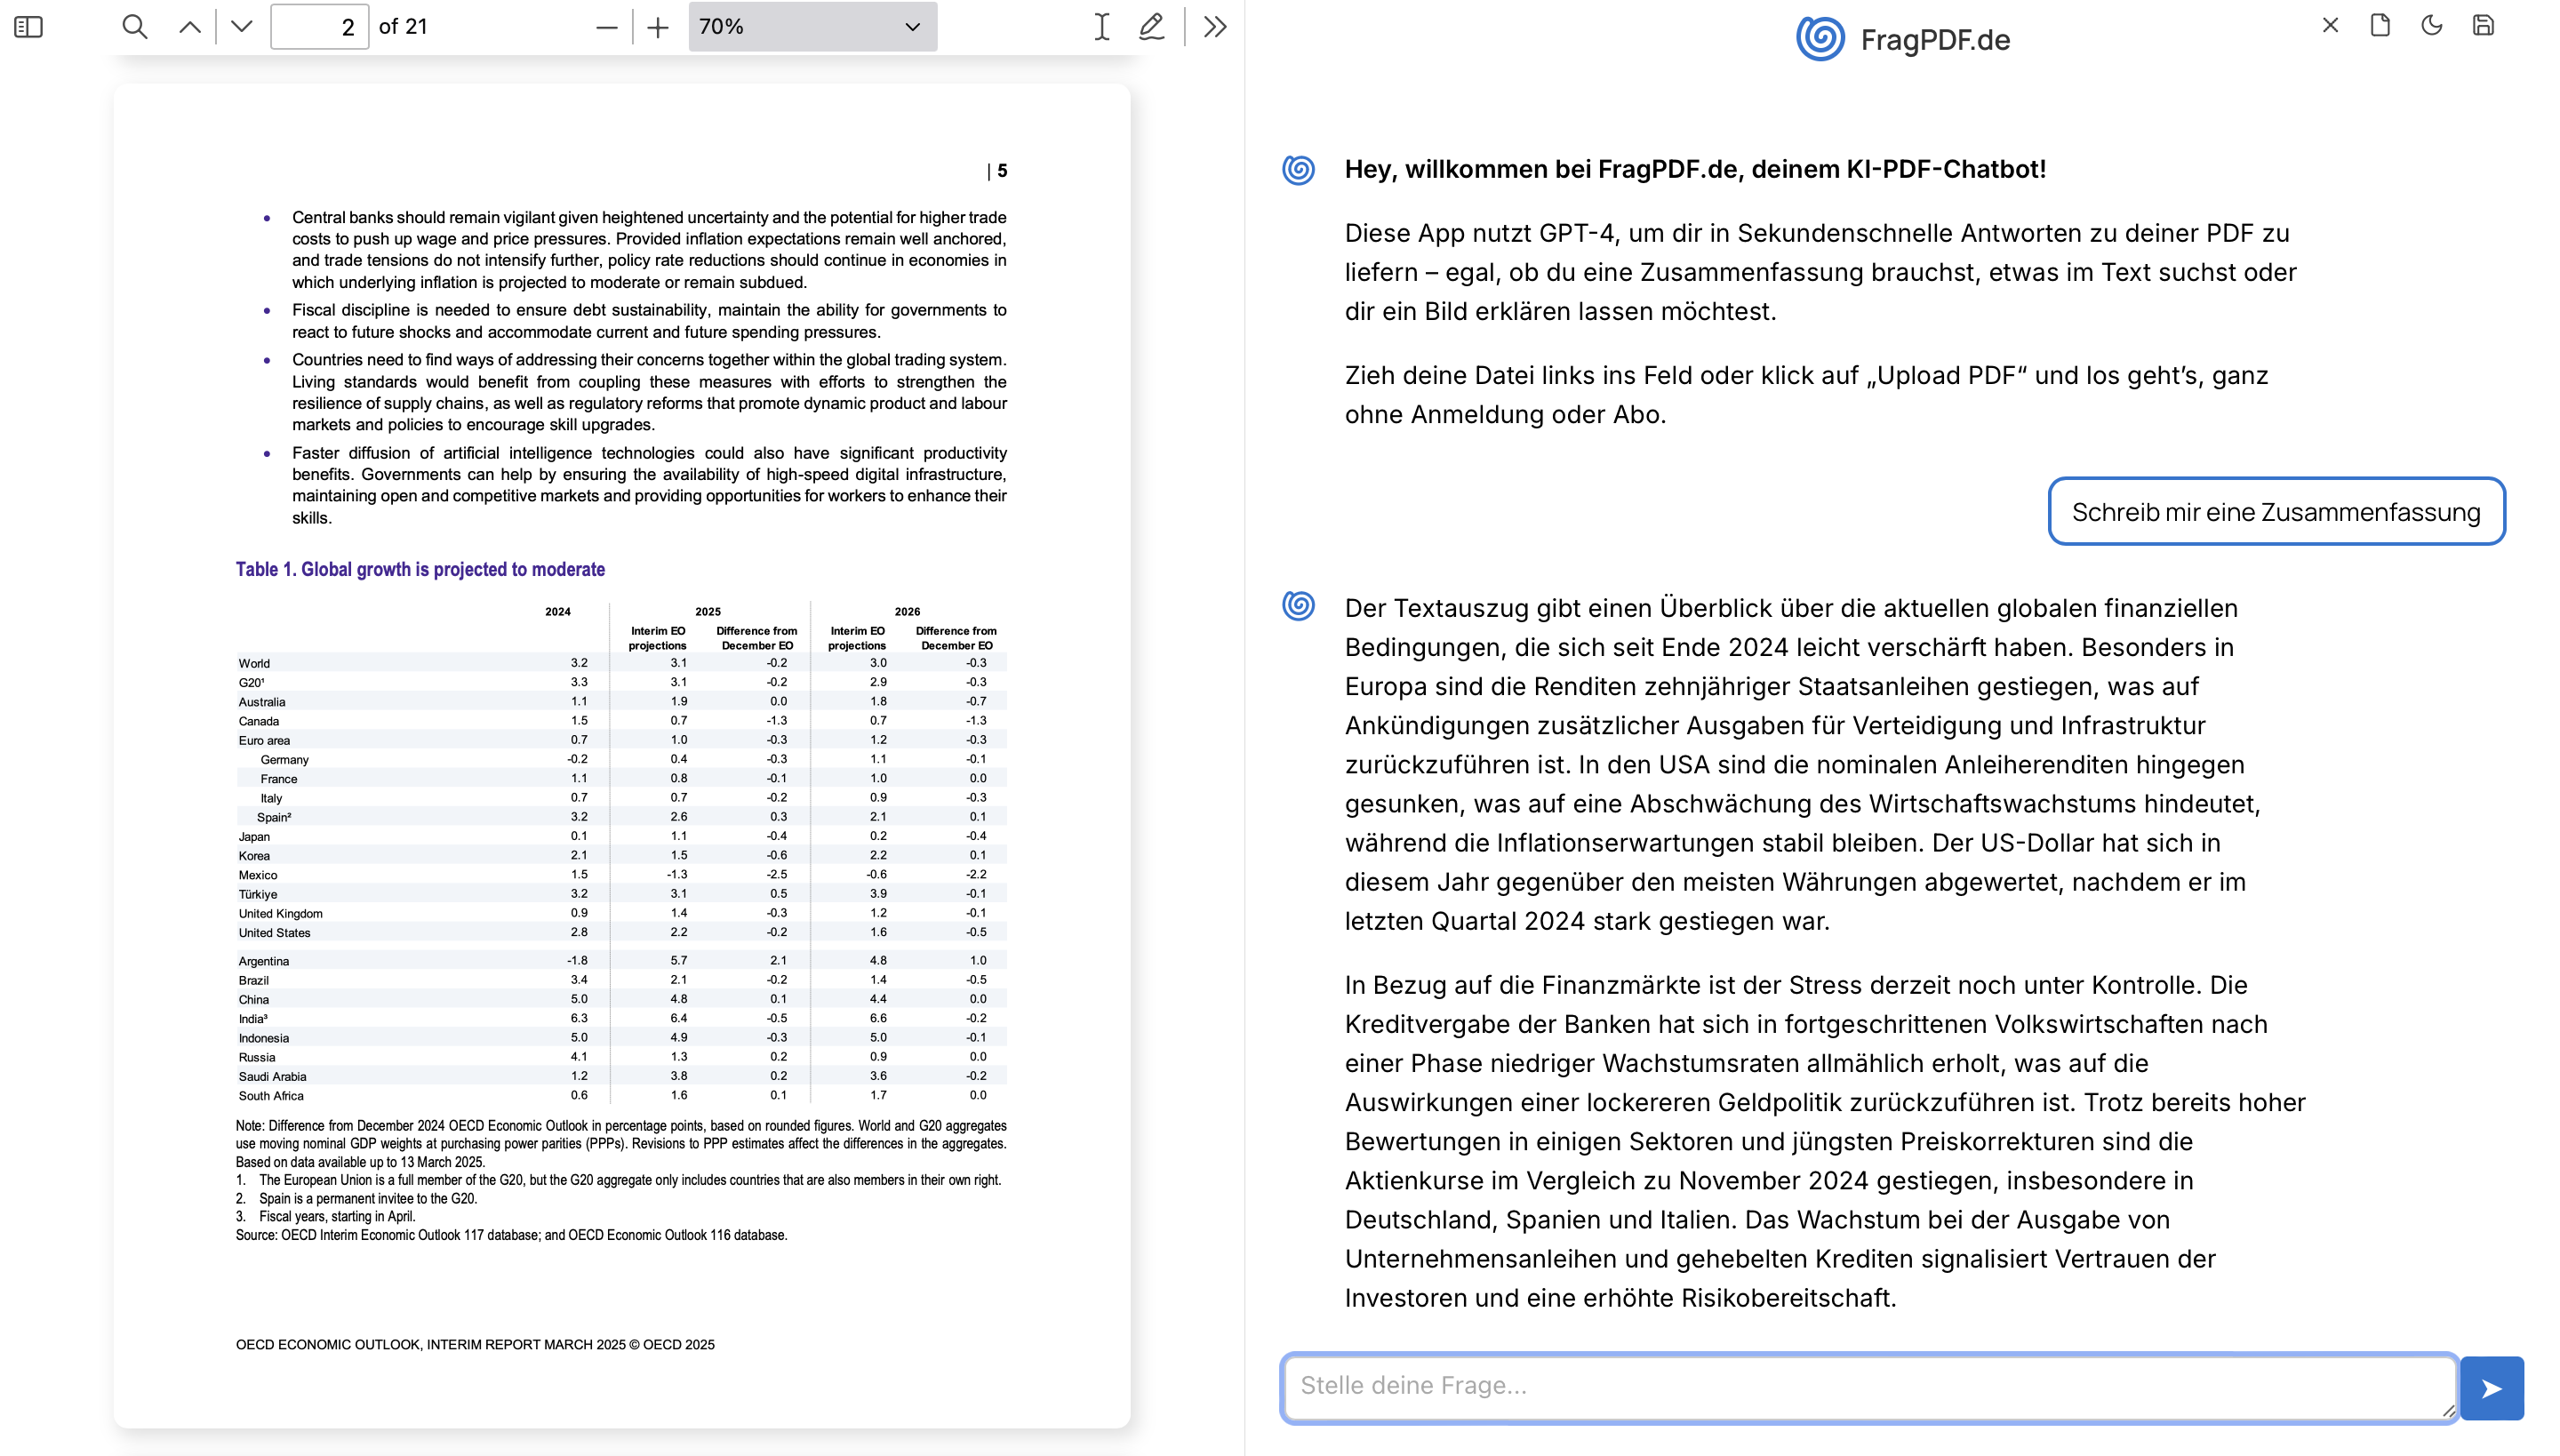Viewport: 2560px width, 1456px height.
Task: Send the message with the arrow button
Action: [x=2491, y=1388]
